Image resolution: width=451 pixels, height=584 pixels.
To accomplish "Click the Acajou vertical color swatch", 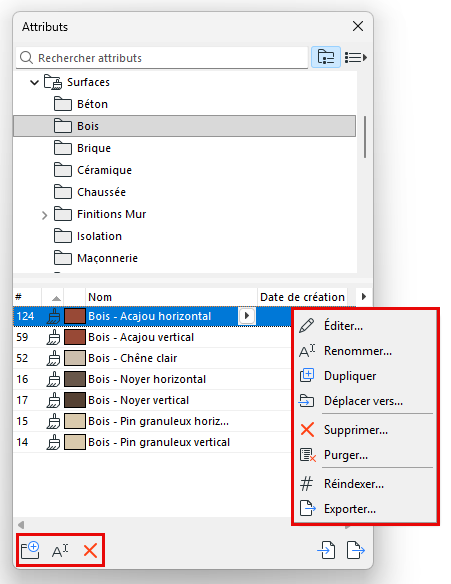I will (x=75, y=337).
